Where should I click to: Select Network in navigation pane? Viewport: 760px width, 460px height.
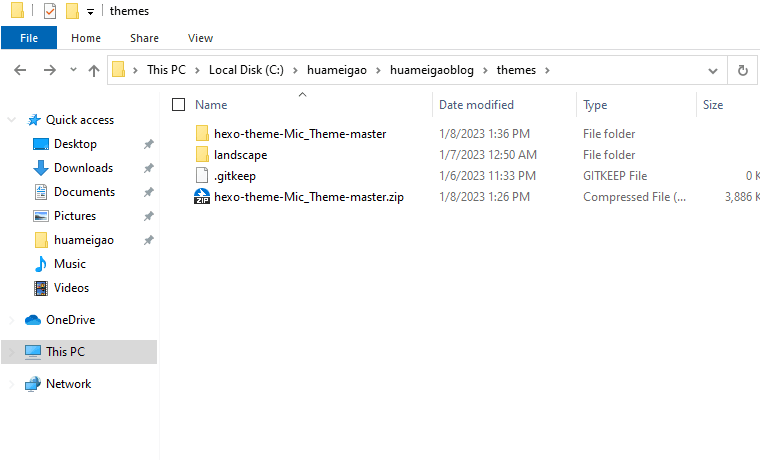point(68,384)
